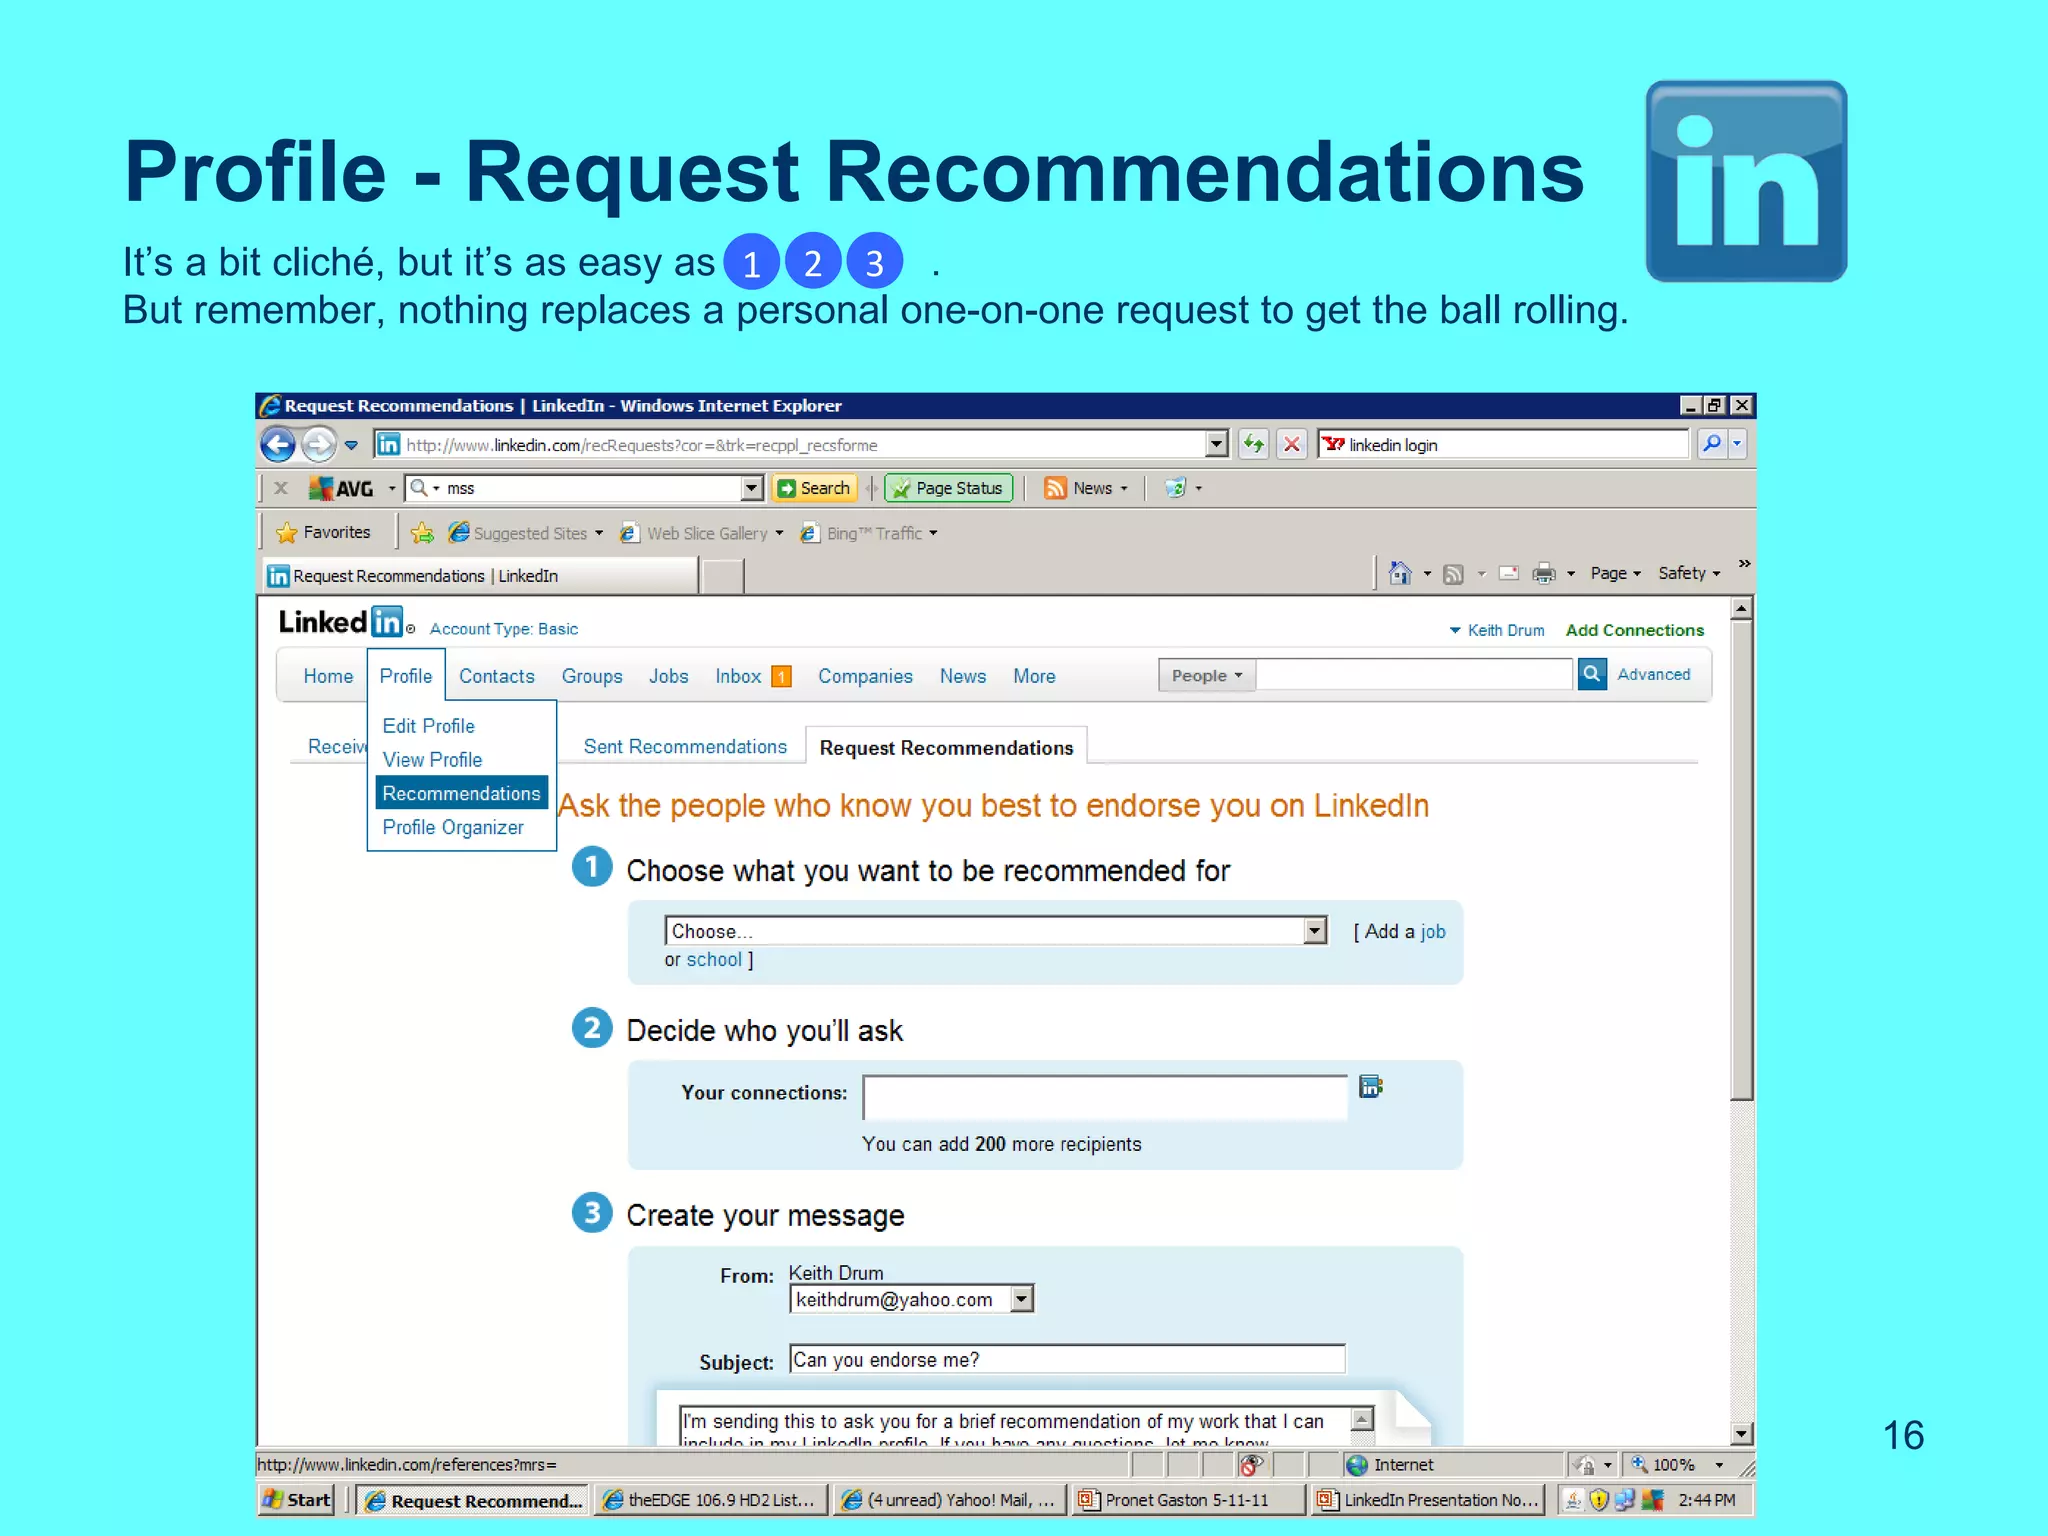Switch to theEDGE 106.9 HD2 taskbar window
Viewport: 2048px width, 1536px height.
(712, 1500)
